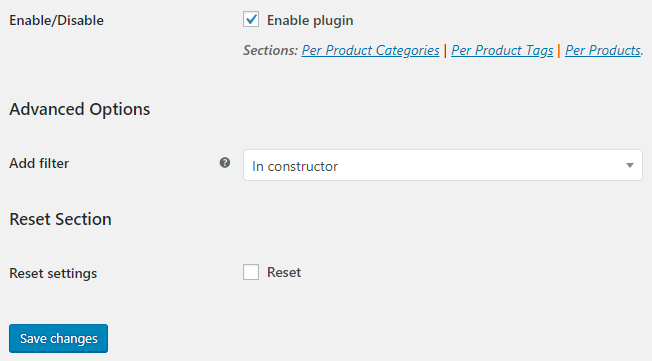
Task: Click the first red separator between section links
Action: click(445, 50)
